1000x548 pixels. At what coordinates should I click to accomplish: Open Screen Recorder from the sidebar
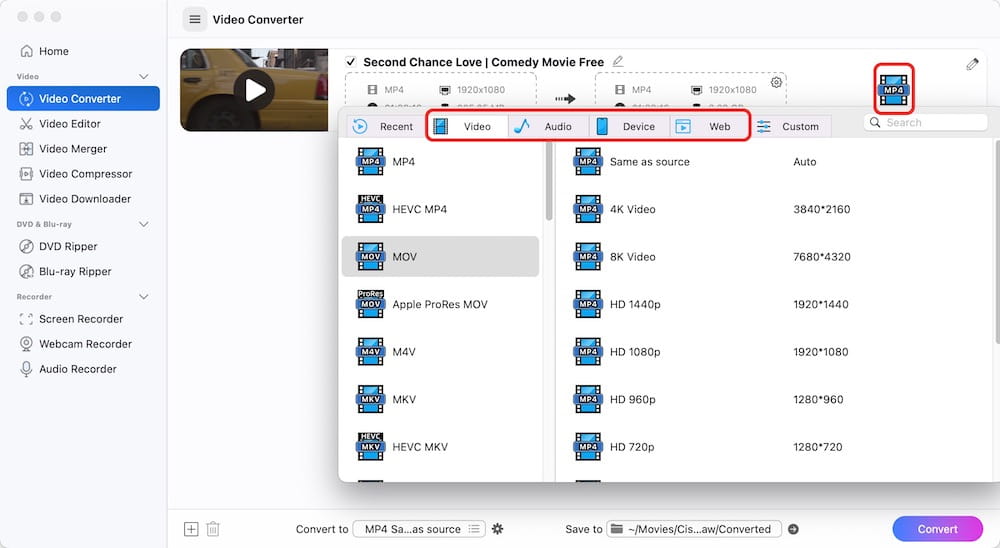click(x=71, y=319)
